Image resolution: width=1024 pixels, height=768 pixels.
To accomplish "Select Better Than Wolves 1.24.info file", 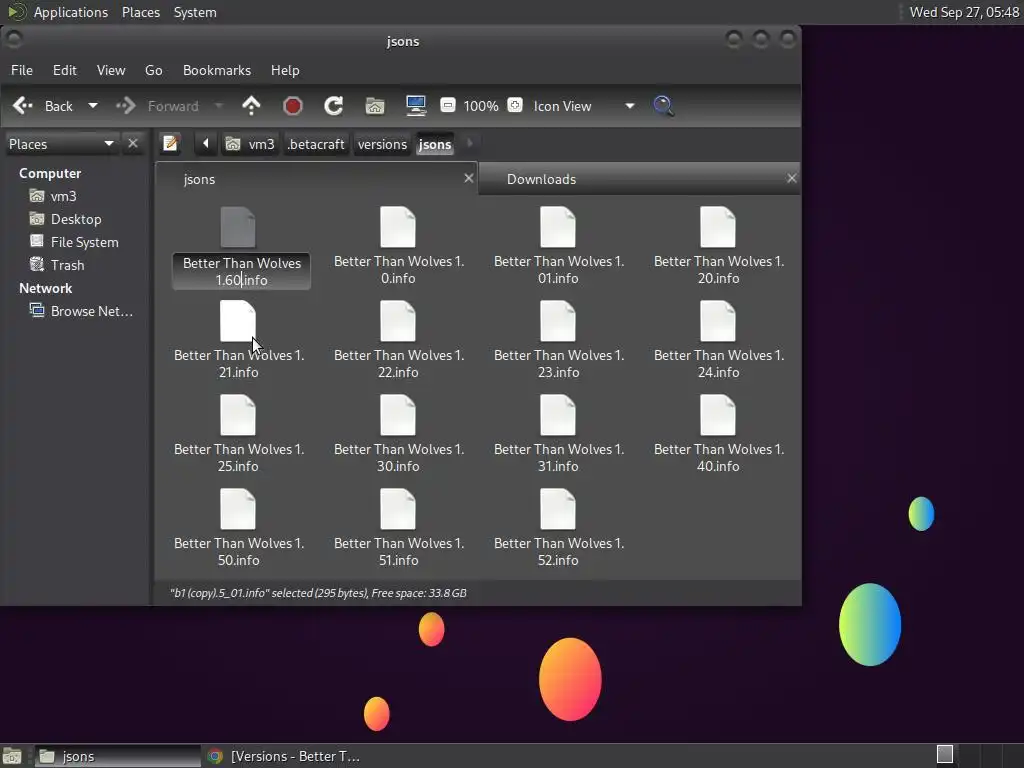I will click(718, 340).
